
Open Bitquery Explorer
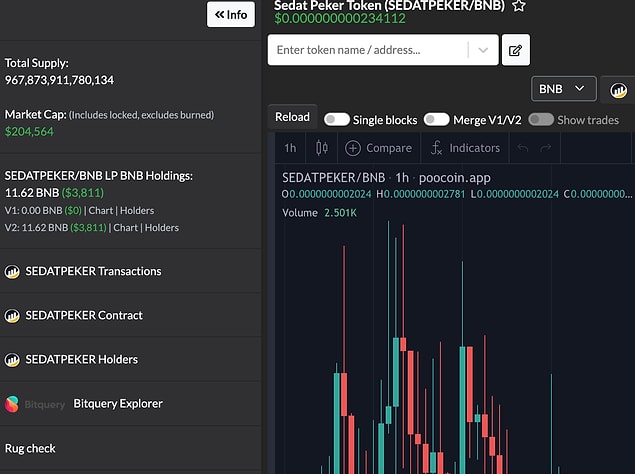click(x=118, y=404)
